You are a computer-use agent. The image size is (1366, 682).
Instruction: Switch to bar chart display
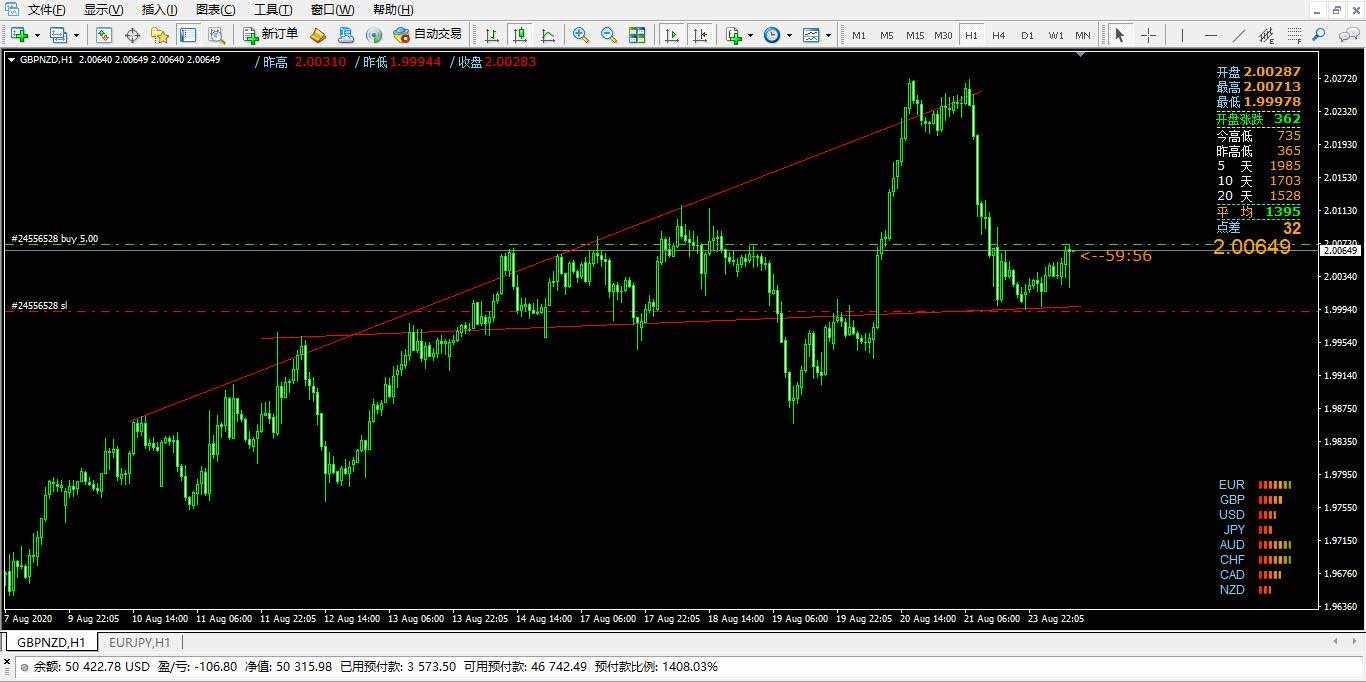click(x=492, y=35)
